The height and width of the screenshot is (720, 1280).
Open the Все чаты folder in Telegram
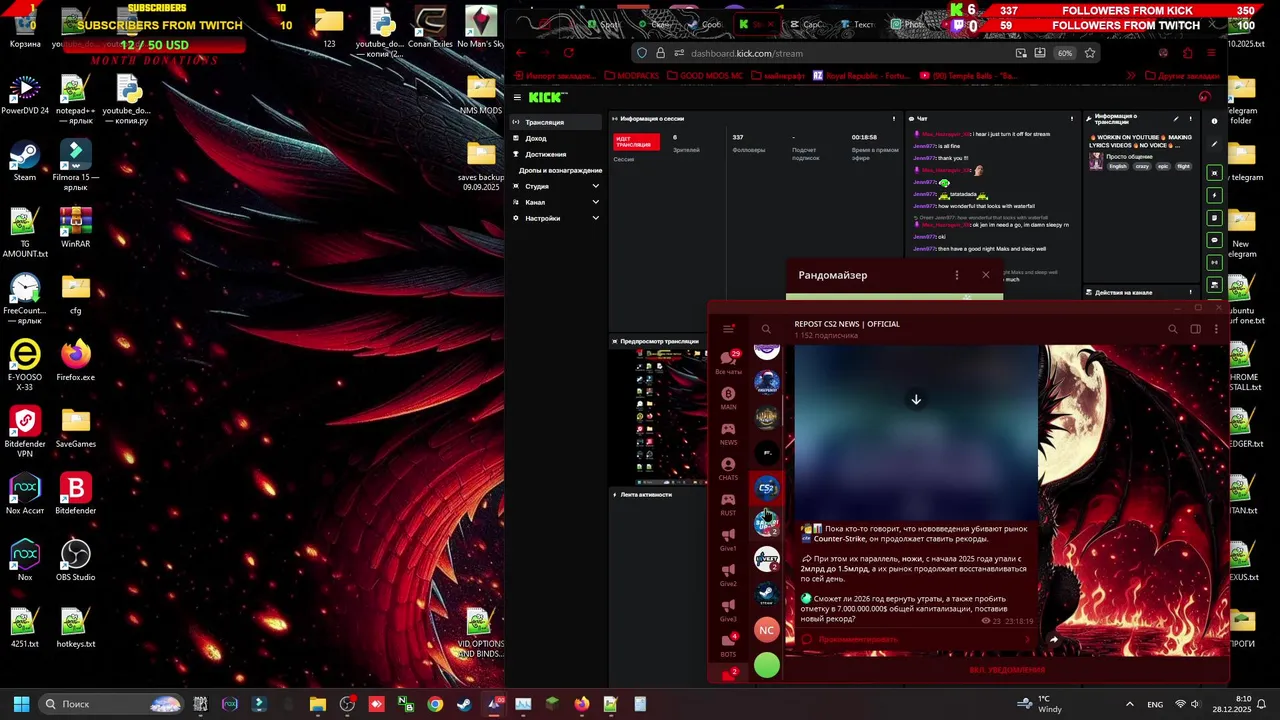pos(728,362)
